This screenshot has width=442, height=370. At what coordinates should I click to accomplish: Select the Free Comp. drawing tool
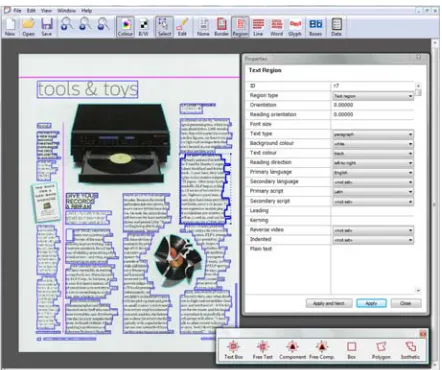(321, 349)
